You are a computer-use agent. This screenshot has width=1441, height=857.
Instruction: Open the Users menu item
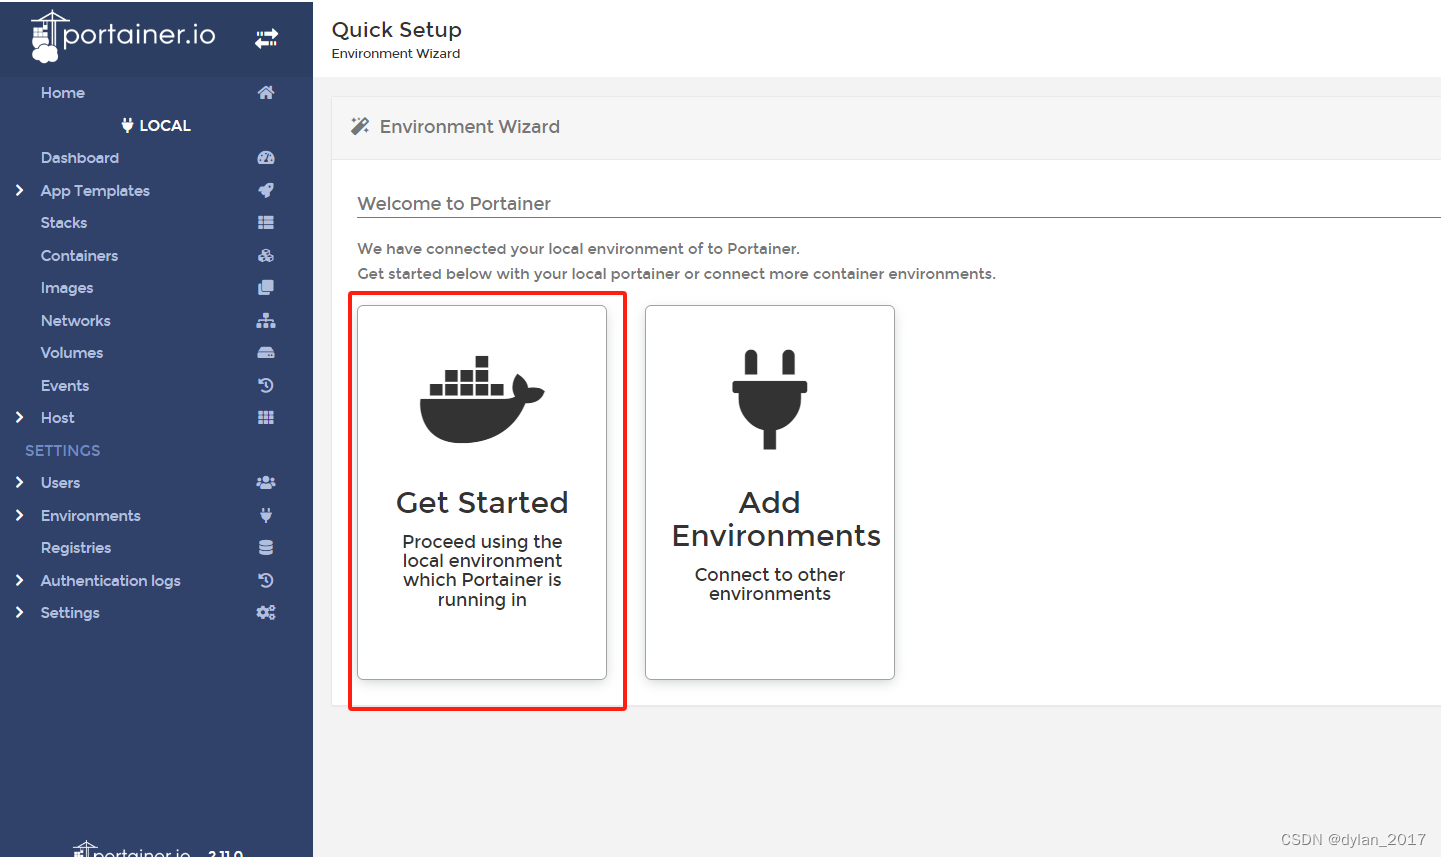(61, 483)
